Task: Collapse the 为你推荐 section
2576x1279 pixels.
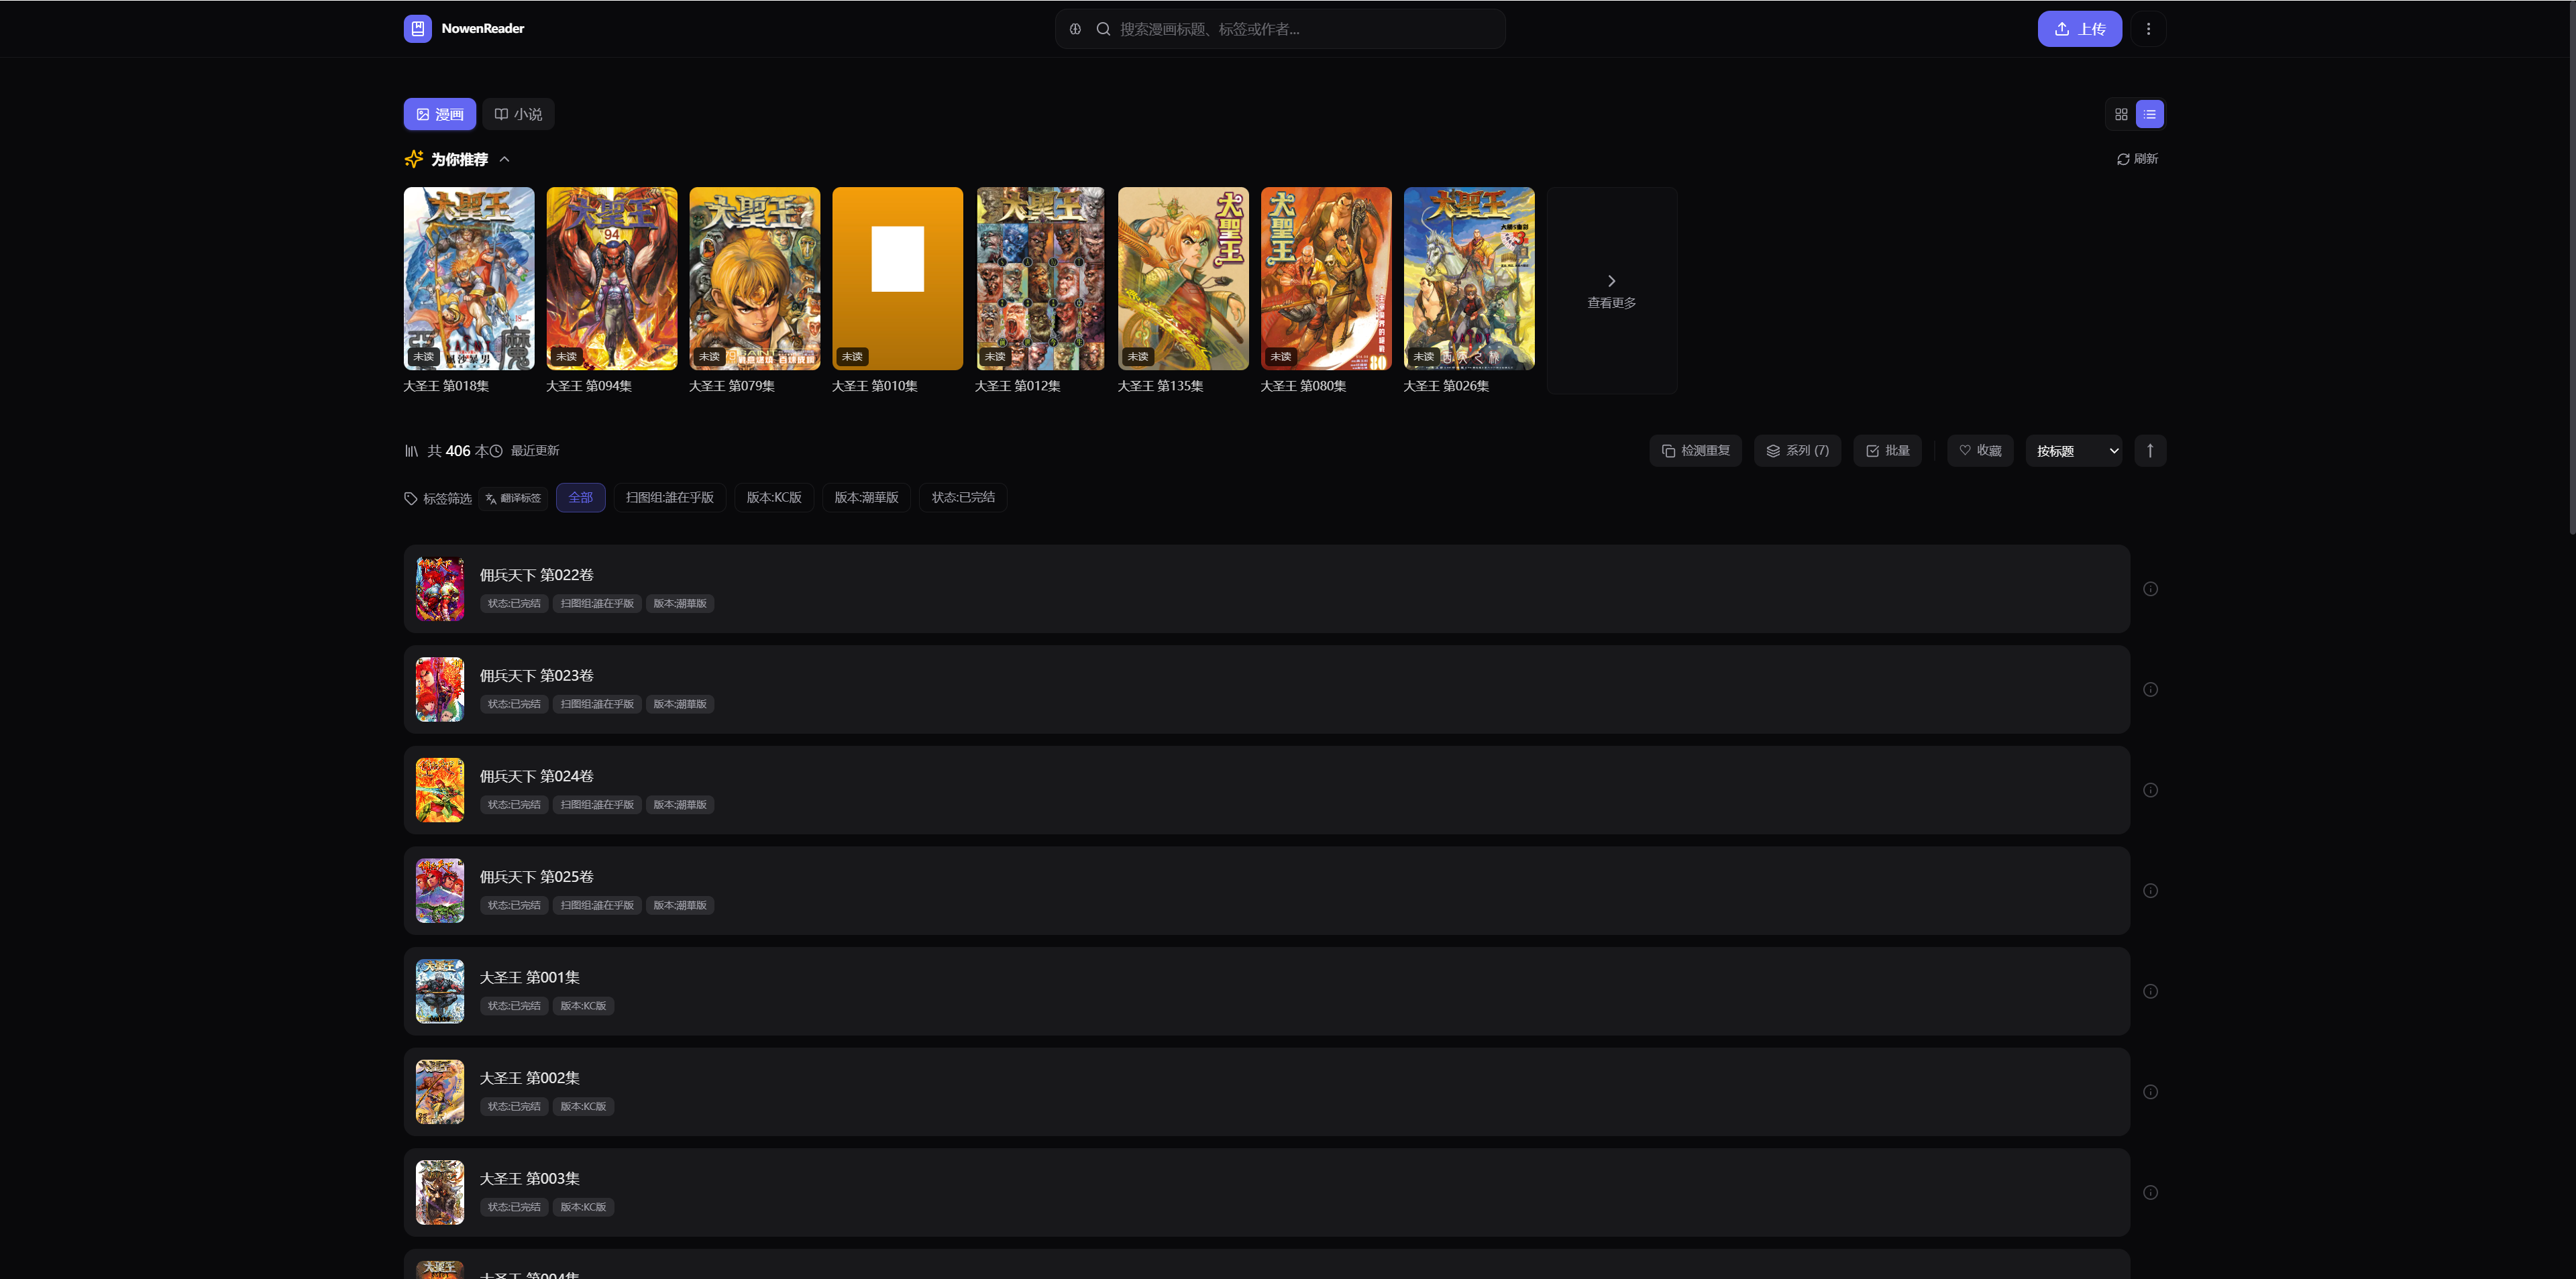Action: [x=504, y=159]
